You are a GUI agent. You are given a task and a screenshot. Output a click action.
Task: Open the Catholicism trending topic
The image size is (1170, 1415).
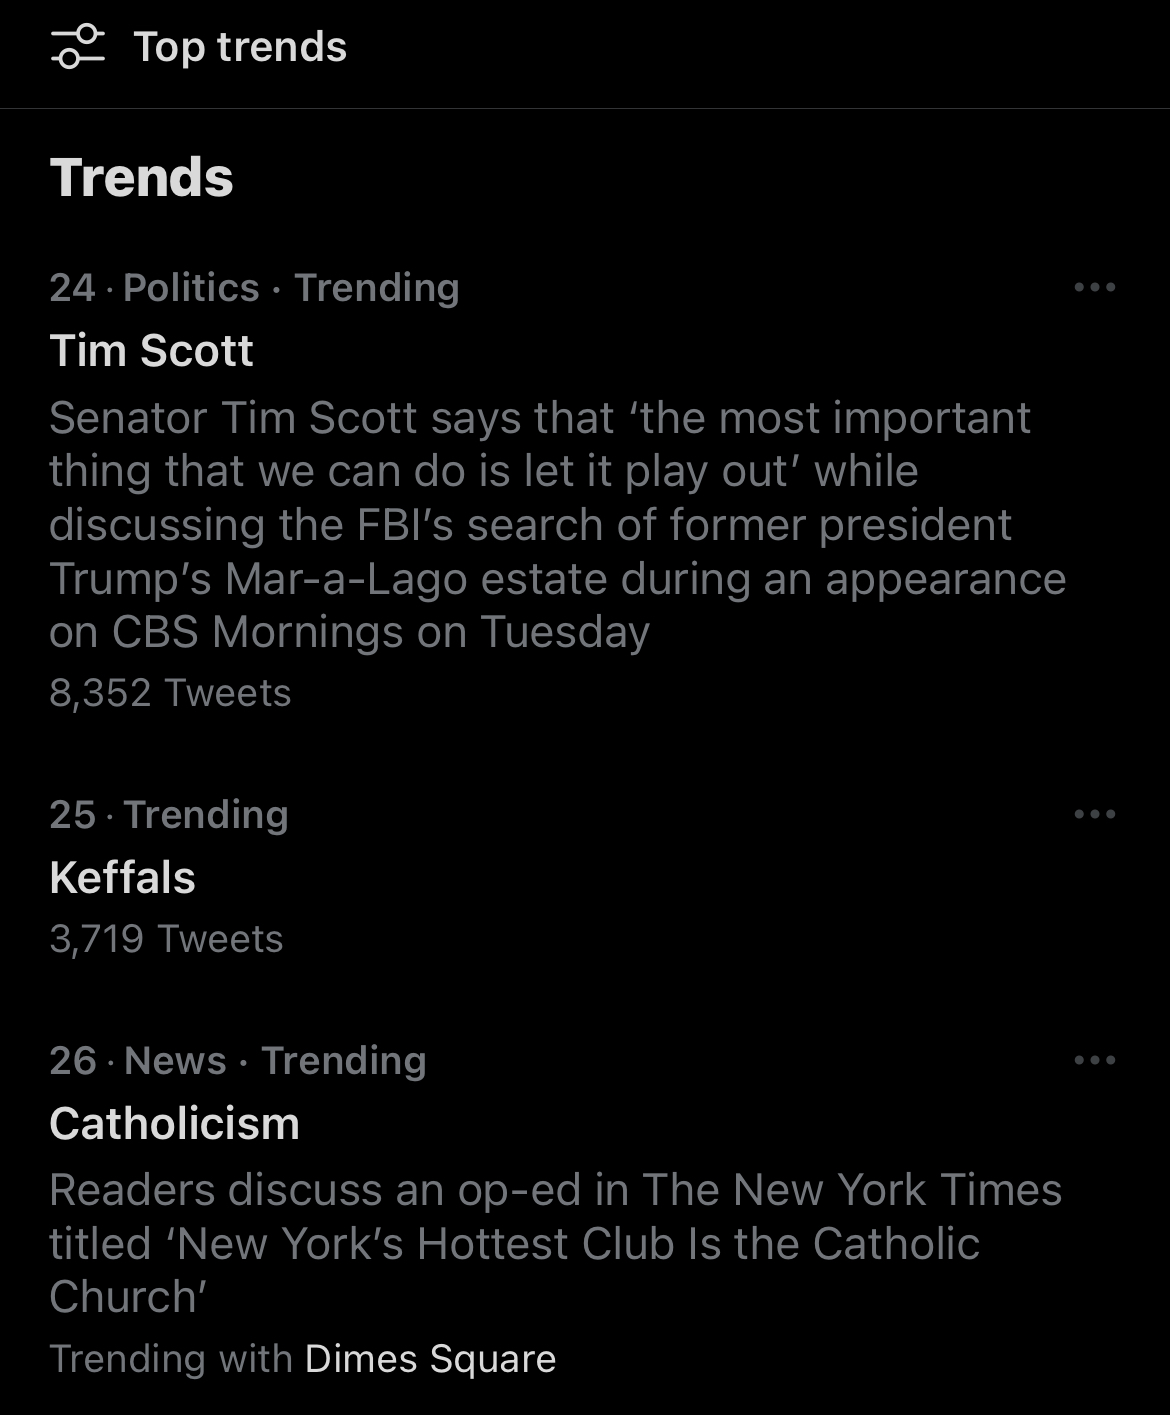174,1124
